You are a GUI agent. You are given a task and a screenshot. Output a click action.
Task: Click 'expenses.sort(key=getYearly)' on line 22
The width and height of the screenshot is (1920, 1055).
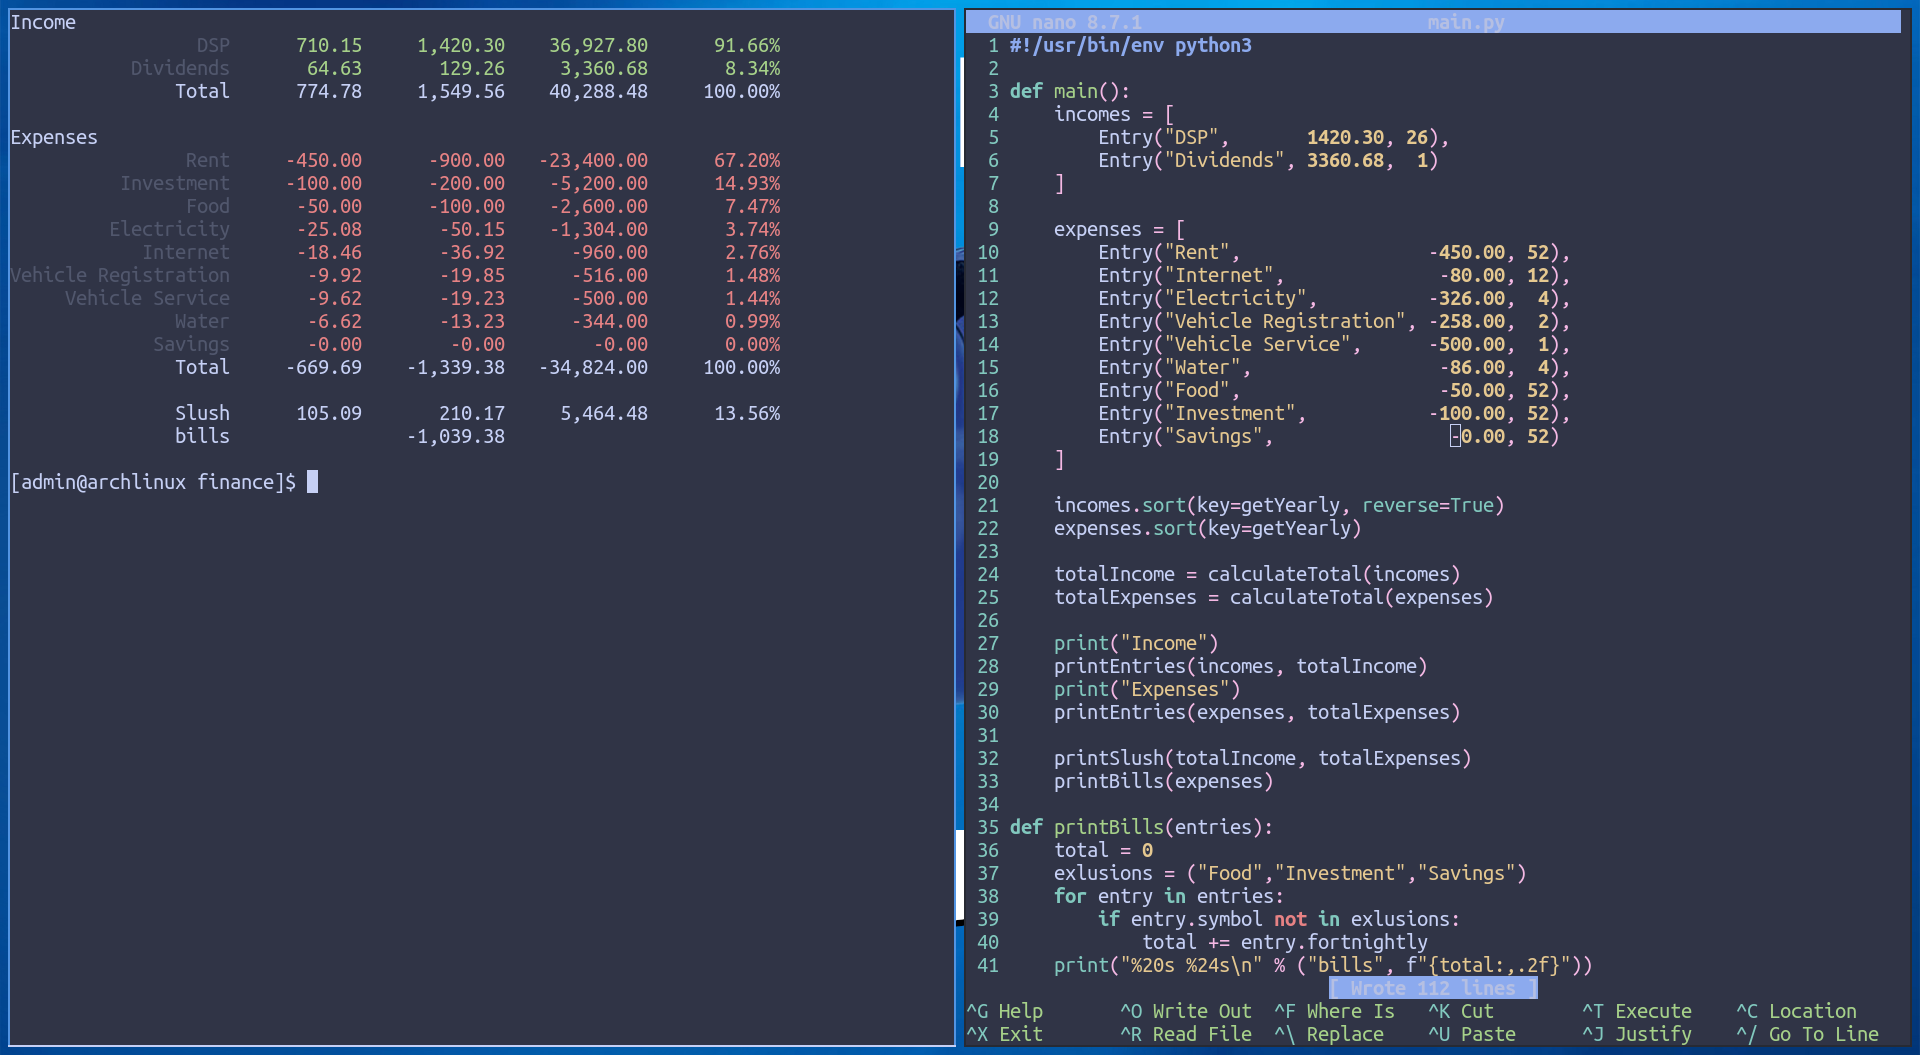pos(1208,528)
